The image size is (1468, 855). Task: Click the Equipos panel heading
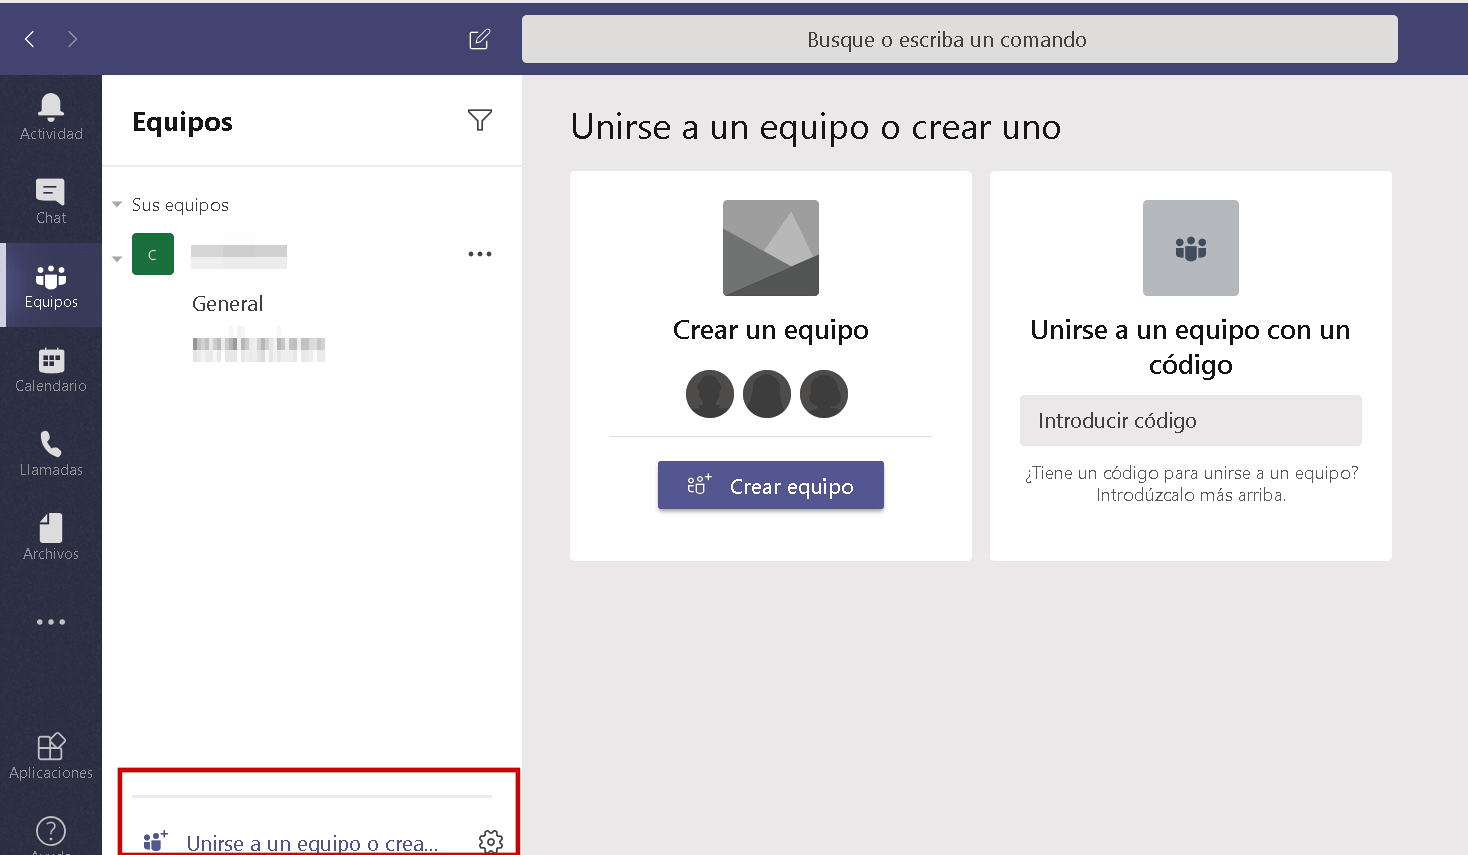(x=183, y=122)
